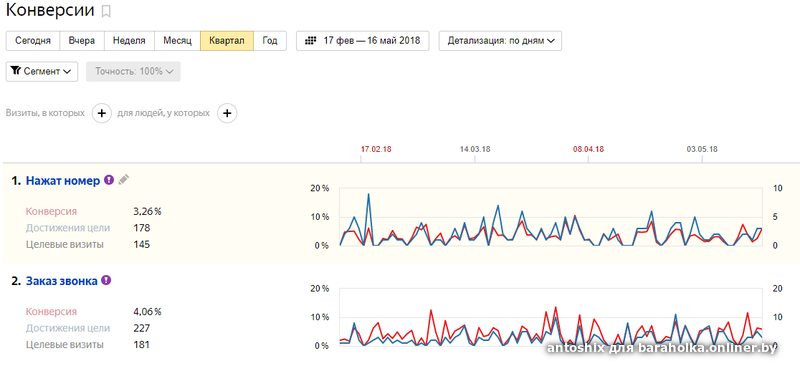Click the 03.05.18 timeline date marker
This screenshot has height=371, width=800.
(x=702, y=150)
